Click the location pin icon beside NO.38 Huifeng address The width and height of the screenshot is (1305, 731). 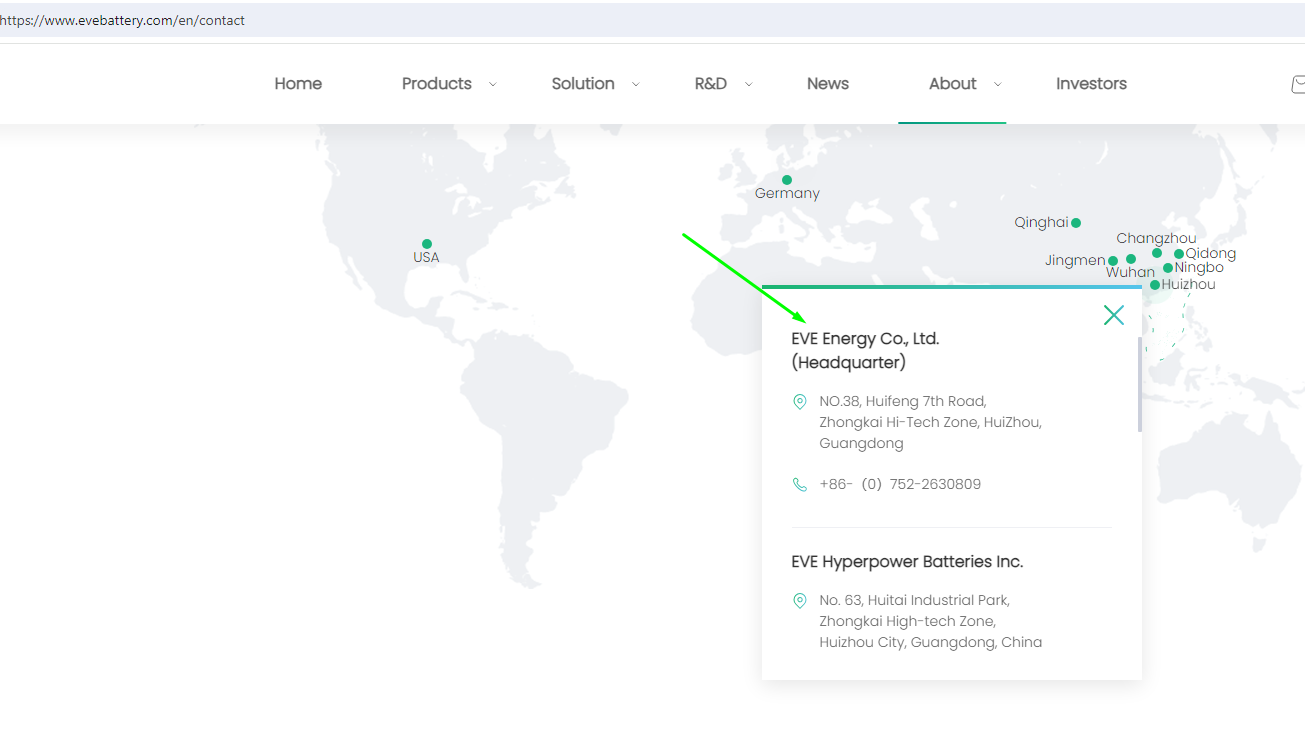click(799, 402)
